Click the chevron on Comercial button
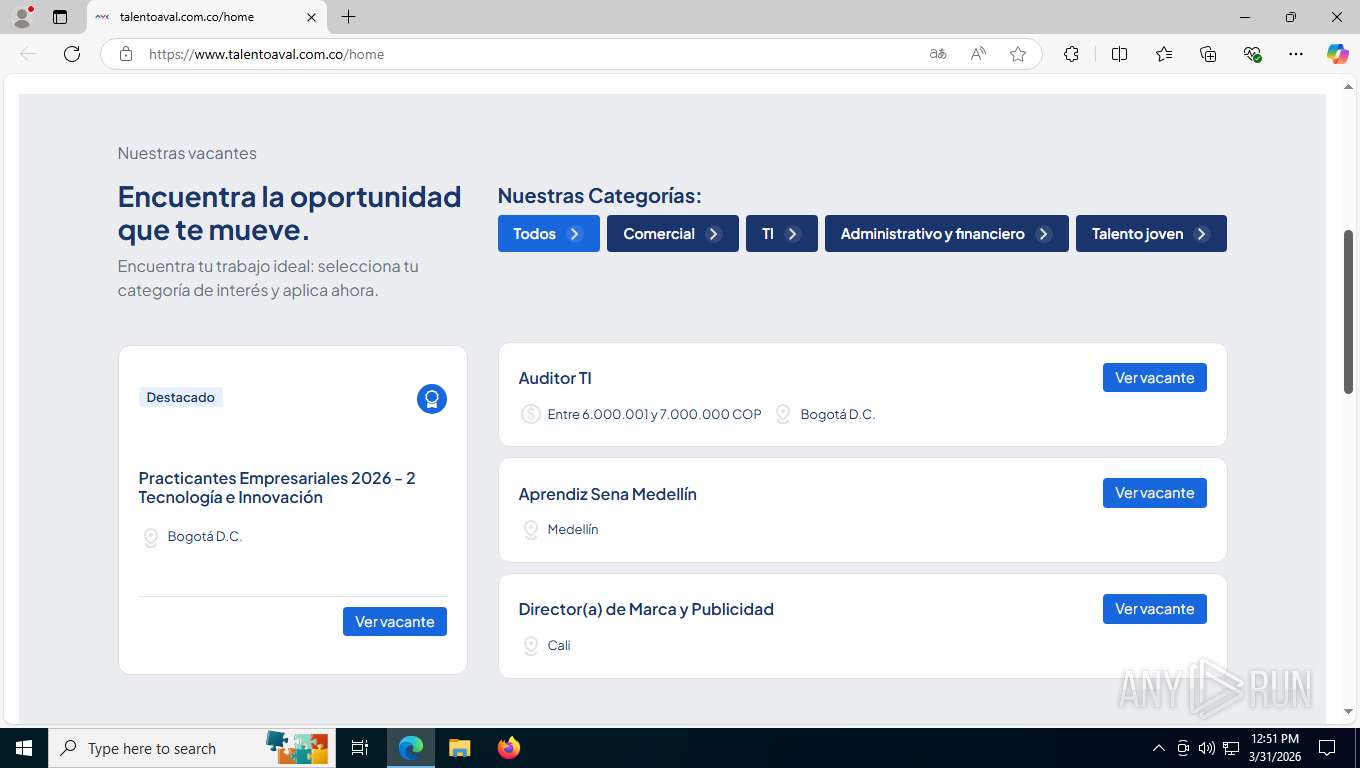Screen dimensions: 1360x768 [714, 234]
